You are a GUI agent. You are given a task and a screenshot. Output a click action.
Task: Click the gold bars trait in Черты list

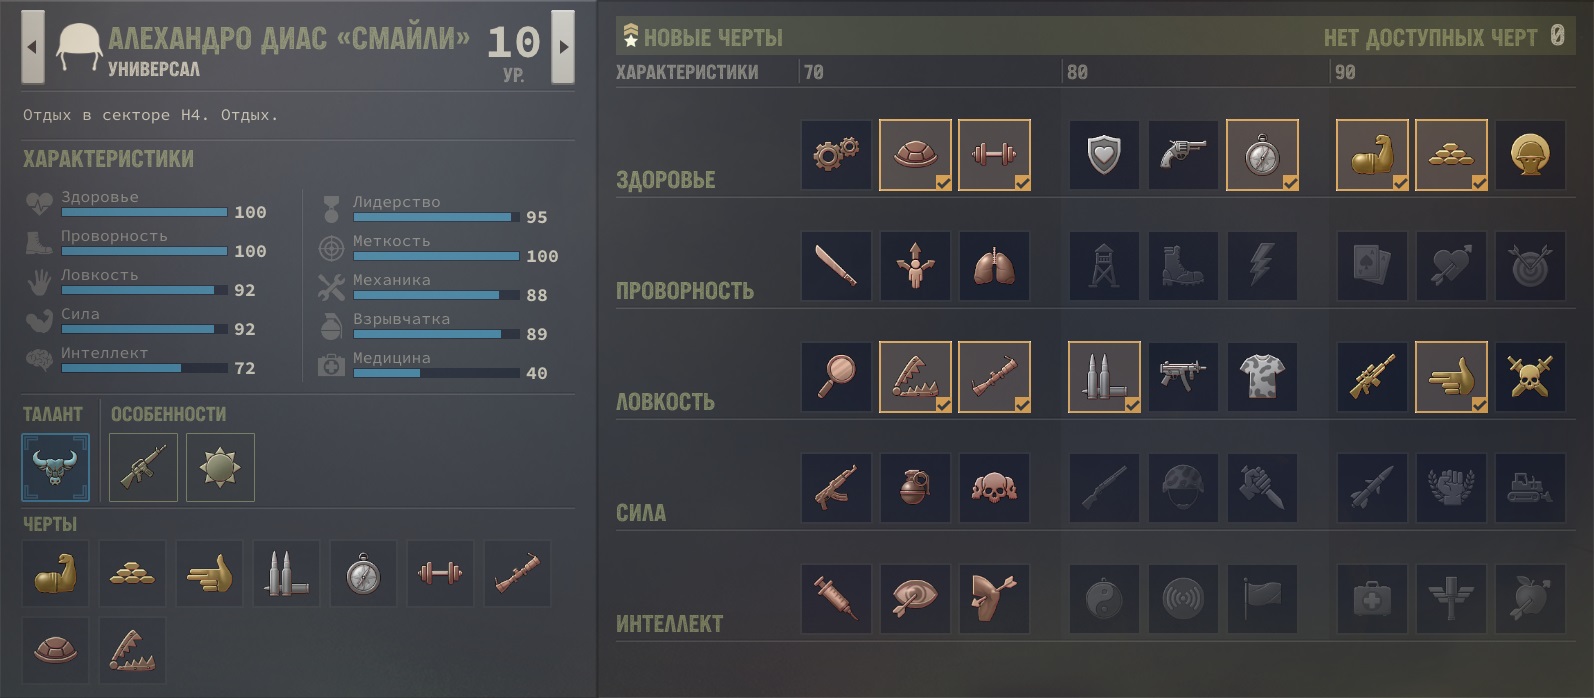click(x=132, y=574)
